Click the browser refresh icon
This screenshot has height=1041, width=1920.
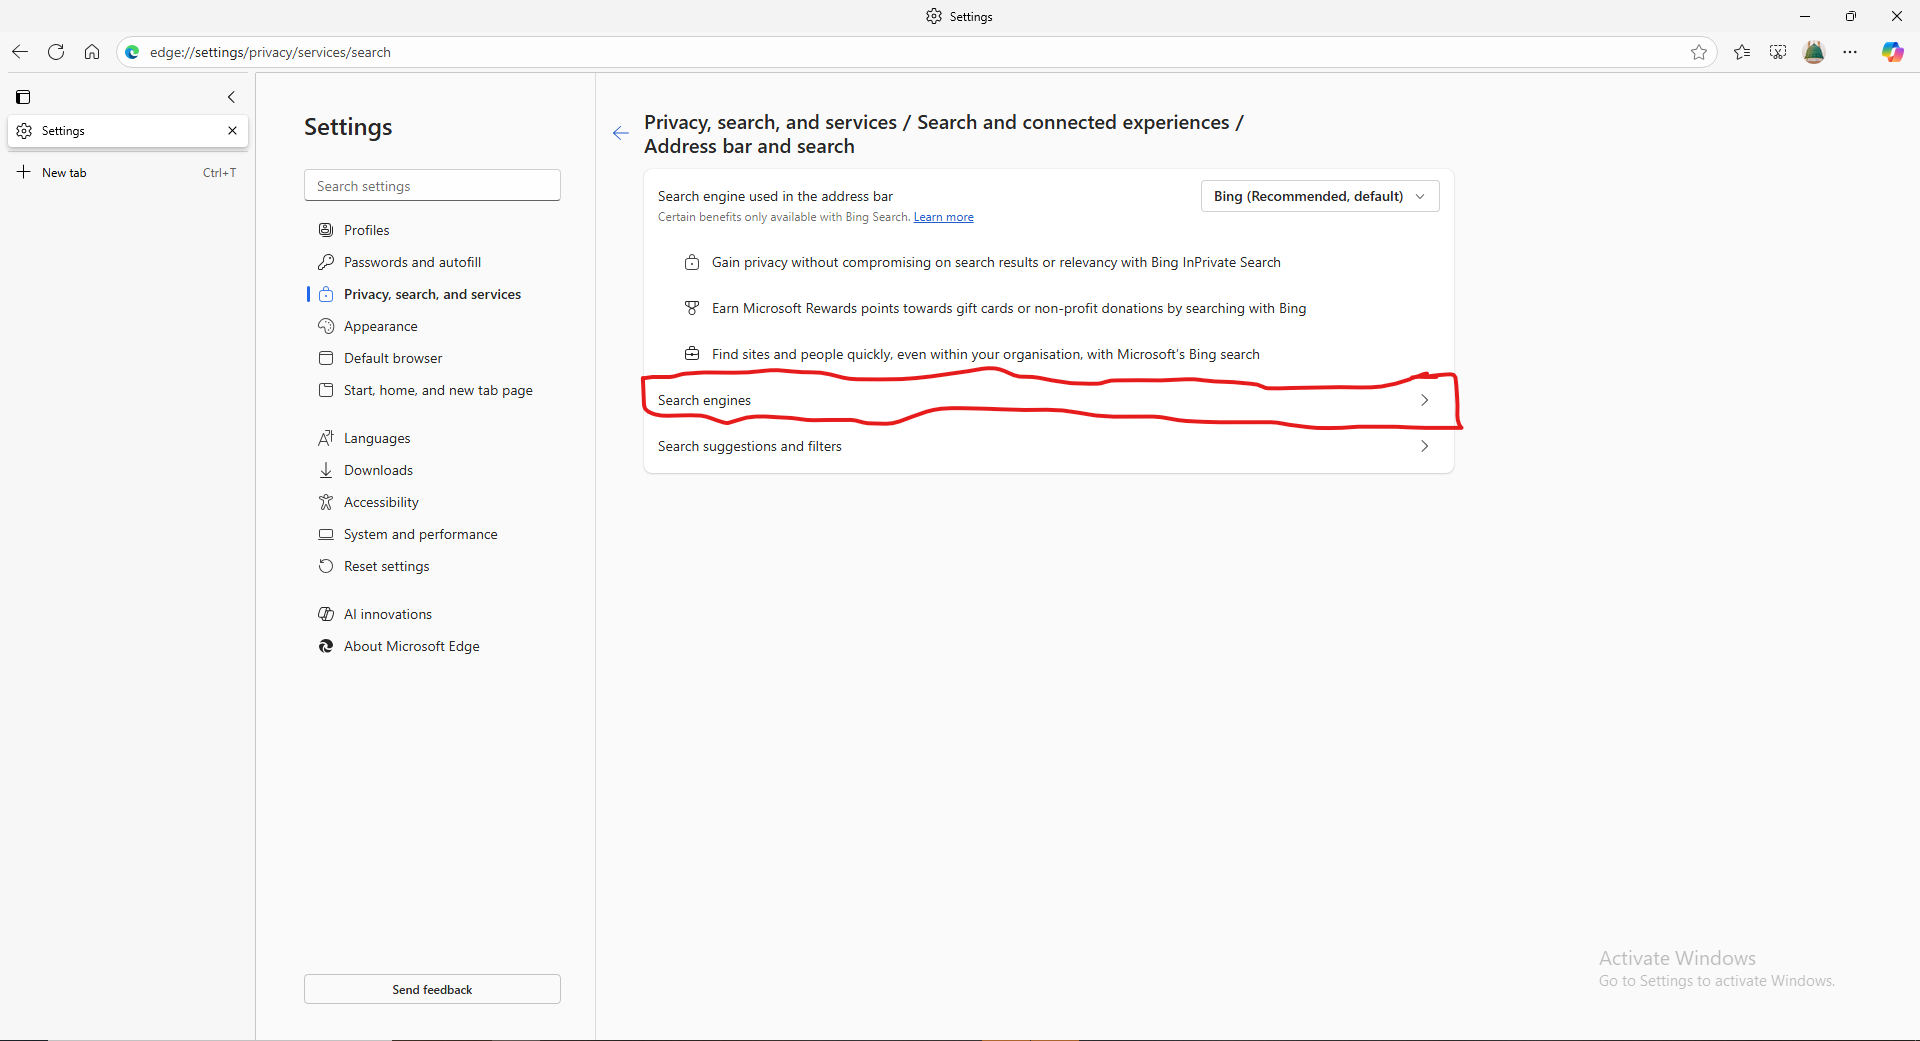coord(56,52)
